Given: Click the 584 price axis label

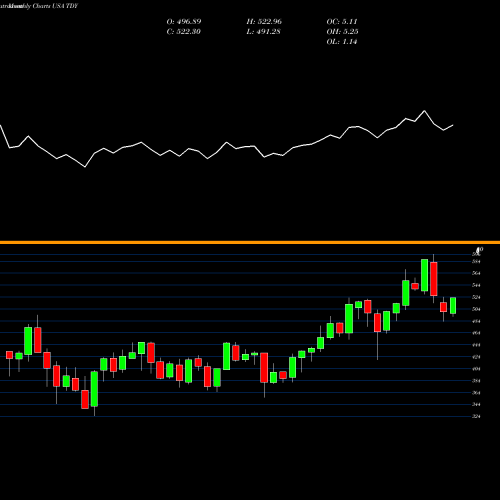Looking at the screenshot, I should point(476,261).
